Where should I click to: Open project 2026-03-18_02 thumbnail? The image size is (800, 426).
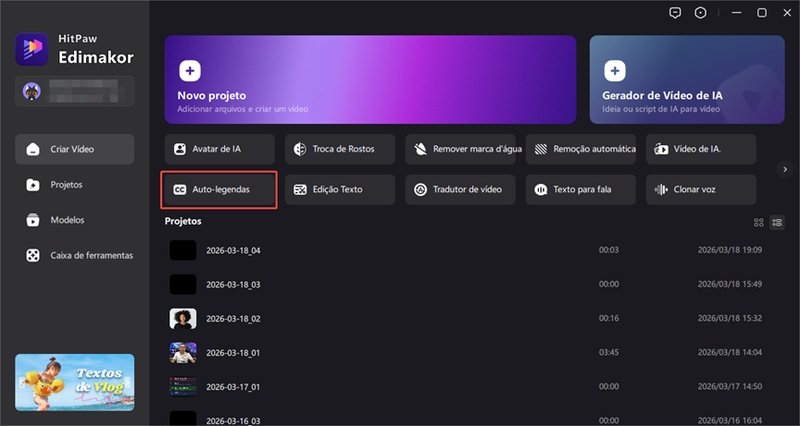point(182,318)
